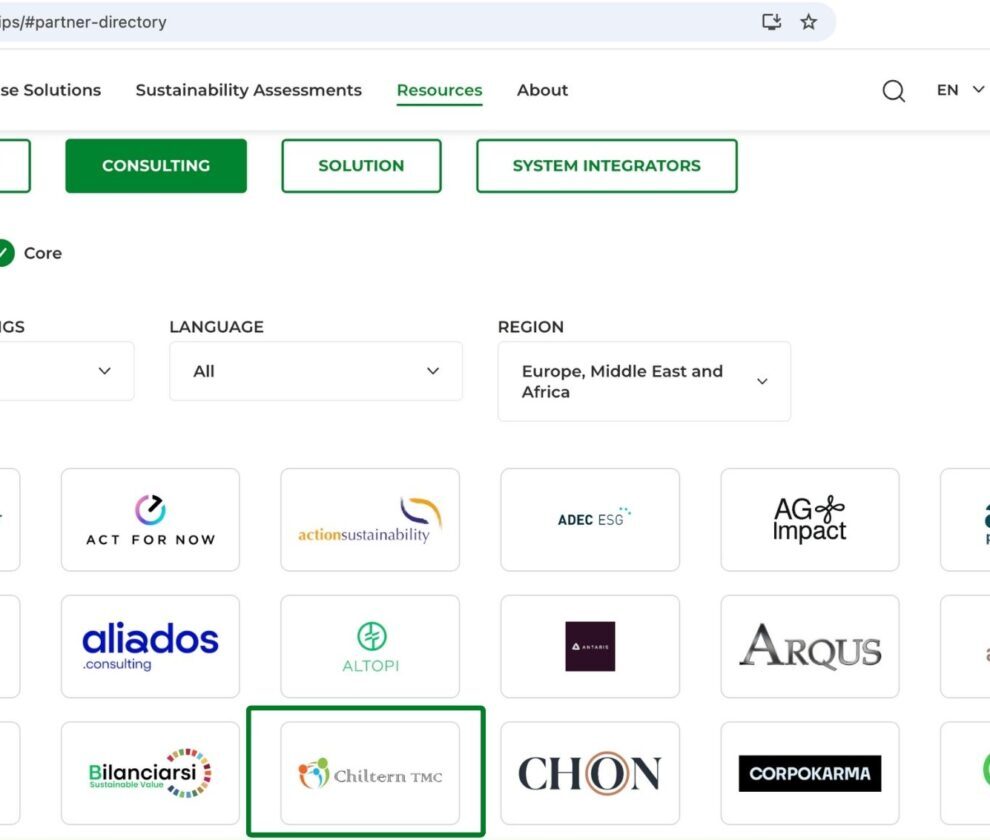Bookmark this page with the star icon
This screenshot has height=840, width=990.
tap(808, 22)
